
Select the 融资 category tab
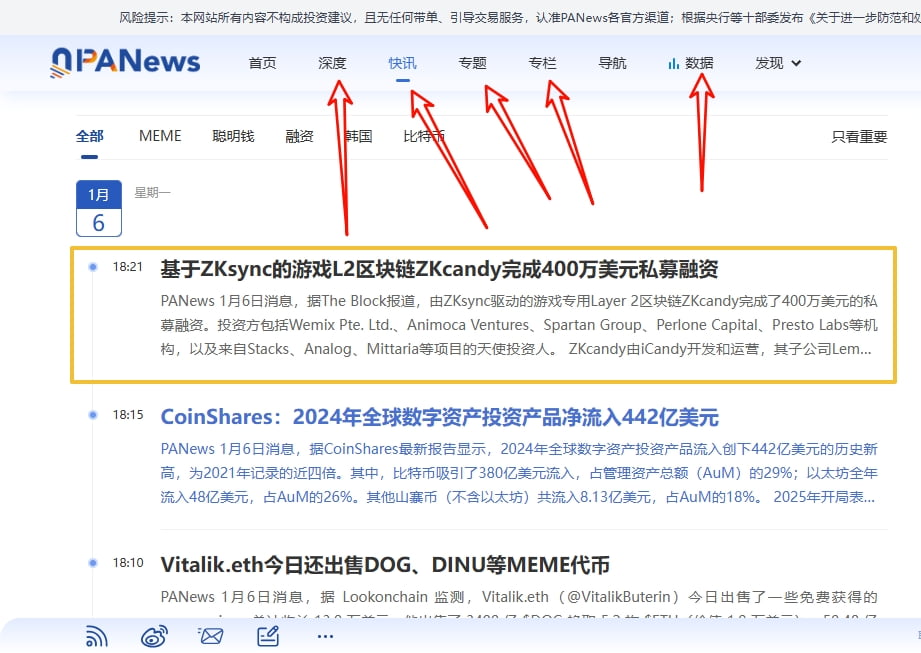[299, 136]
